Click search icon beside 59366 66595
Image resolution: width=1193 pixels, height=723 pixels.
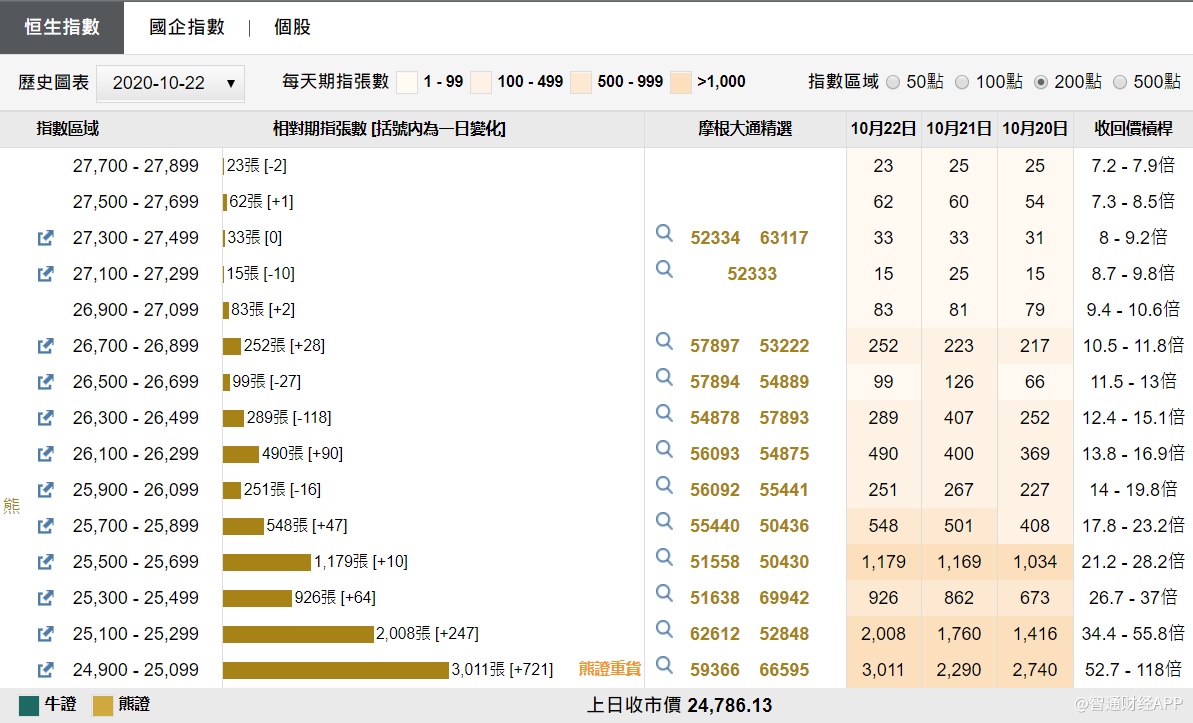click(x=664, y=665)
